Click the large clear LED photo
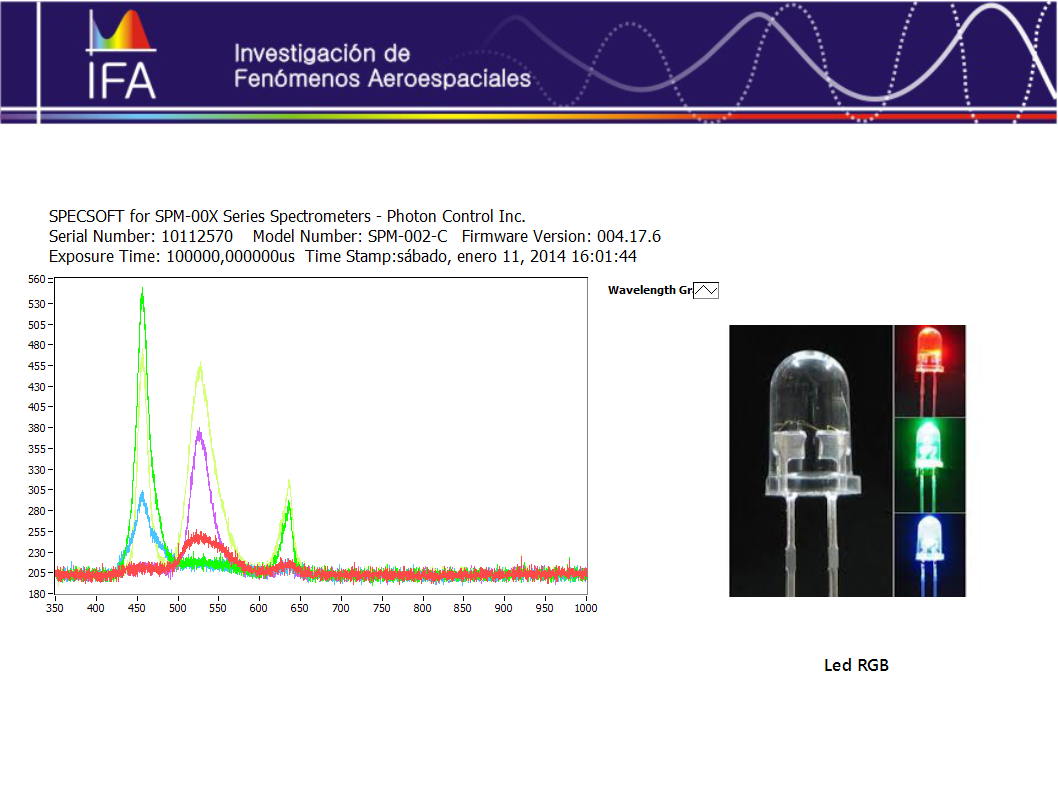Viewport: 1058px width, 794px height. [810, 461]
